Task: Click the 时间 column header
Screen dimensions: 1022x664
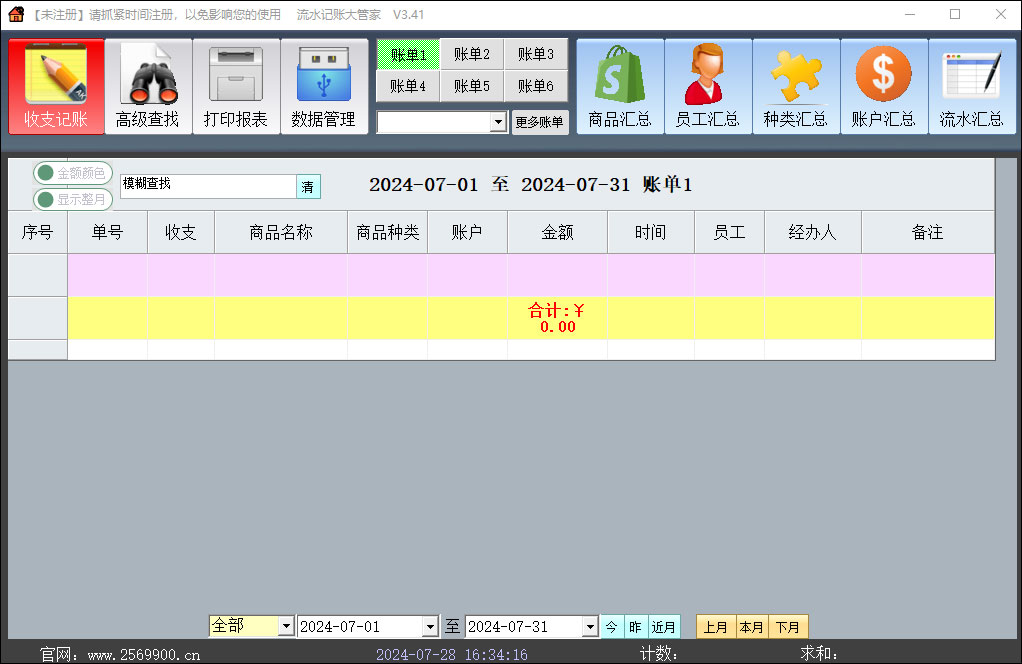Action: pos(651,232)
